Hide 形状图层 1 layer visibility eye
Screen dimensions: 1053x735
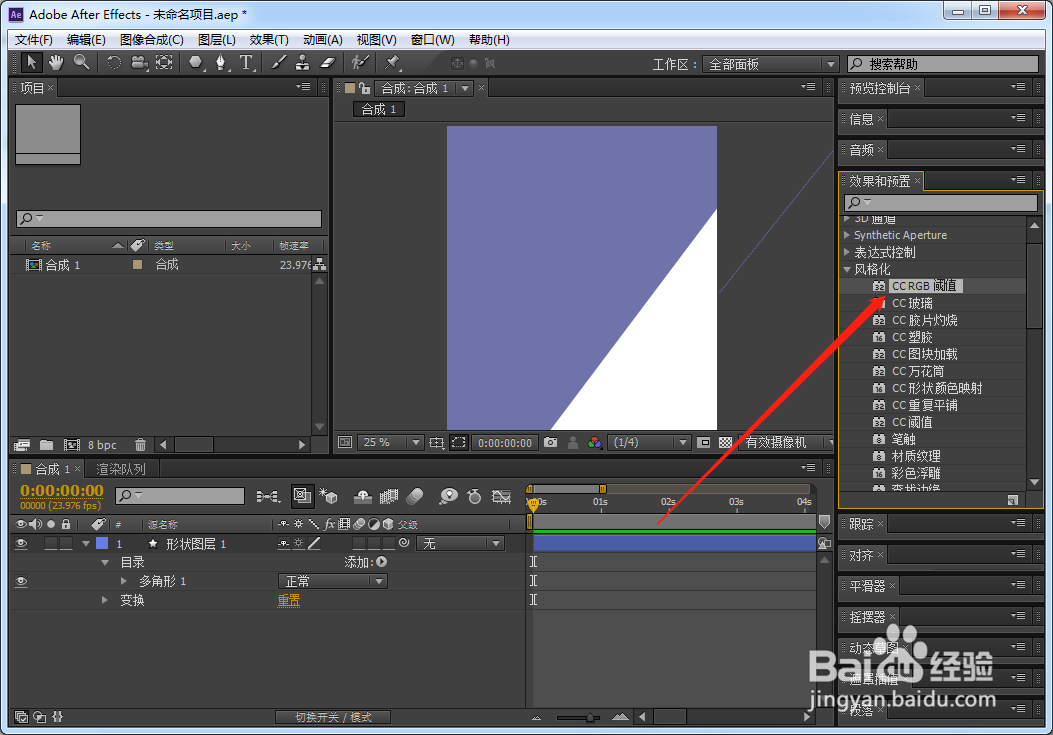[21, 544]
